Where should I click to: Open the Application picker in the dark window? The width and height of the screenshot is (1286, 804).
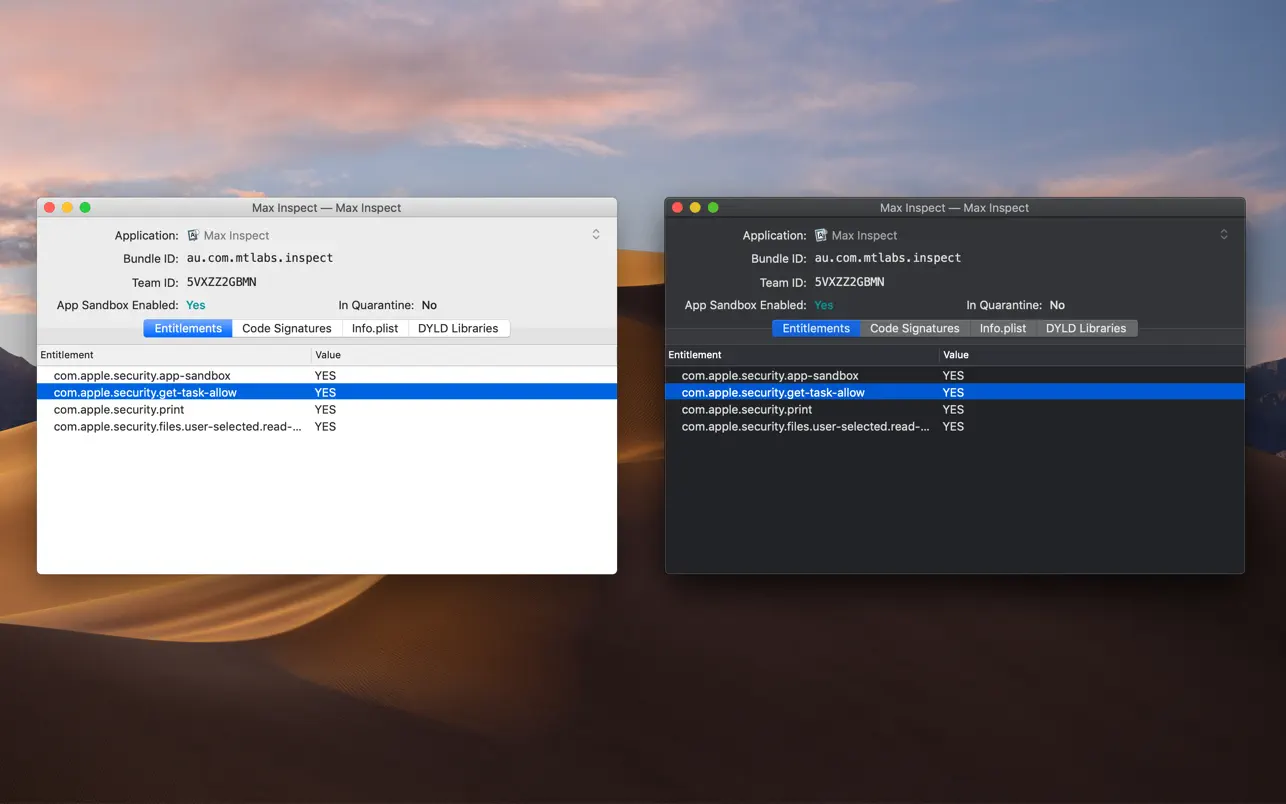[x=1223, y=234]
